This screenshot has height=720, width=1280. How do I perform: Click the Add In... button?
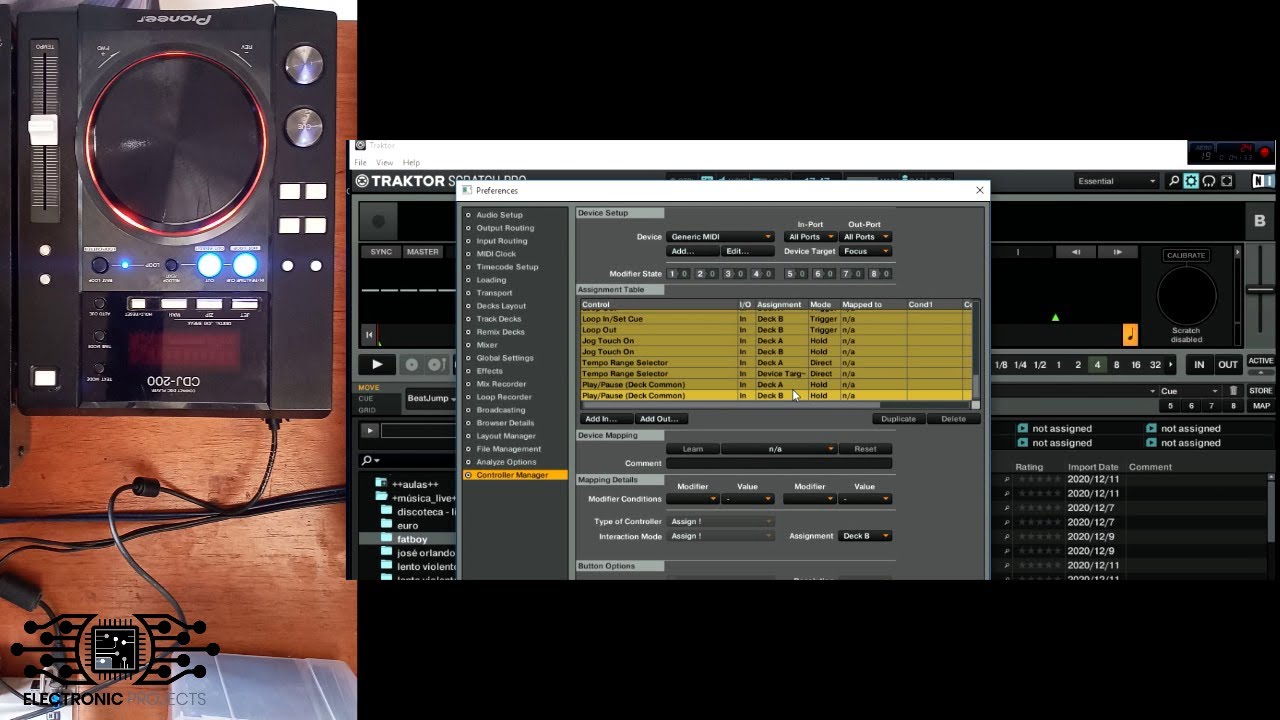605,419
